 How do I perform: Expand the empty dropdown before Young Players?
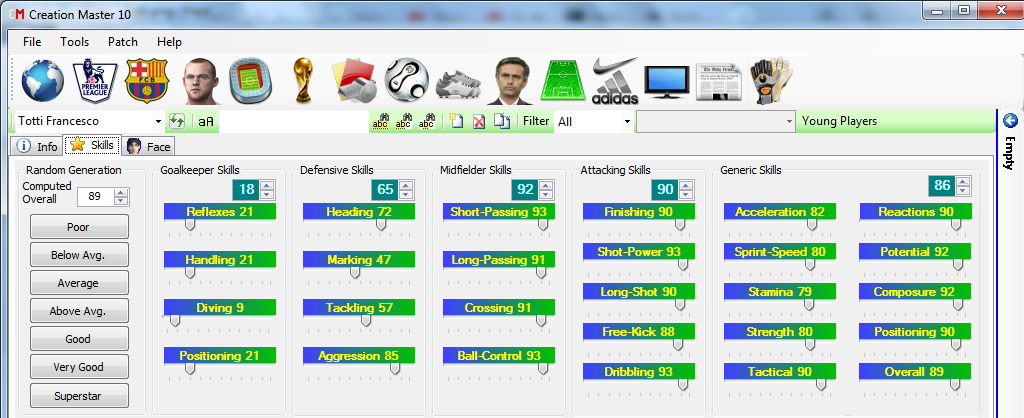(790, 121)
